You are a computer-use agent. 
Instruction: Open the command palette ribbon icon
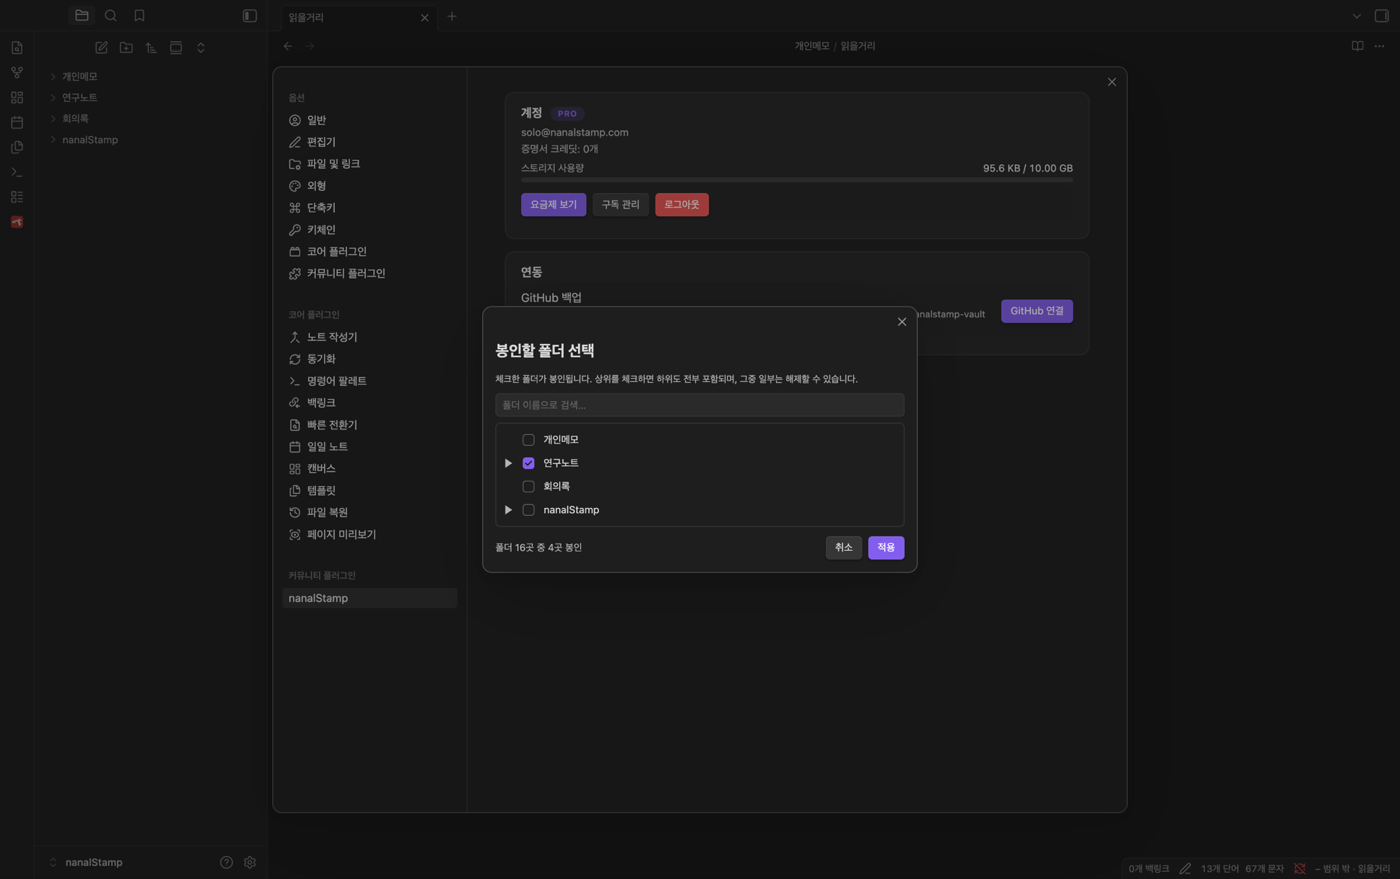pyautogui.click(x=17, y=172)
